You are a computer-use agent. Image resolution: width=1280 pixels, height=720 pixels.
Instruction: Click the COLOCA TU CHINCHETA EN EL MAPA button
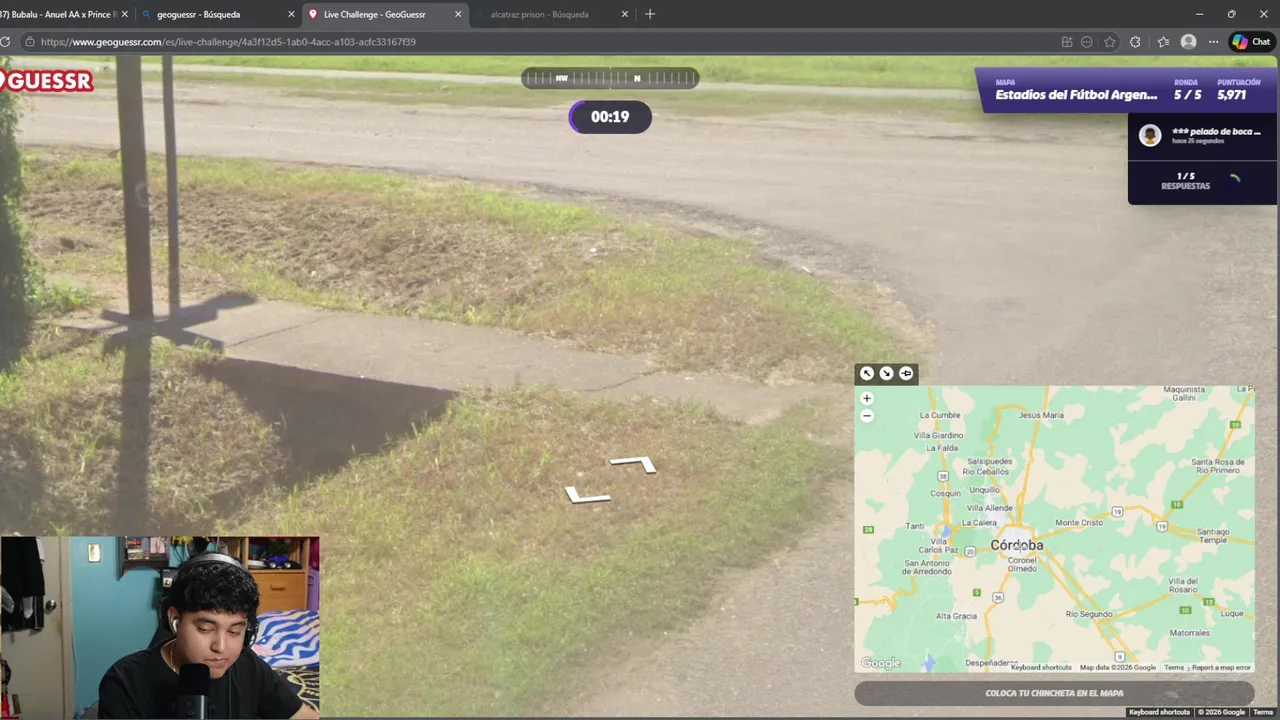pos(1054,693)
